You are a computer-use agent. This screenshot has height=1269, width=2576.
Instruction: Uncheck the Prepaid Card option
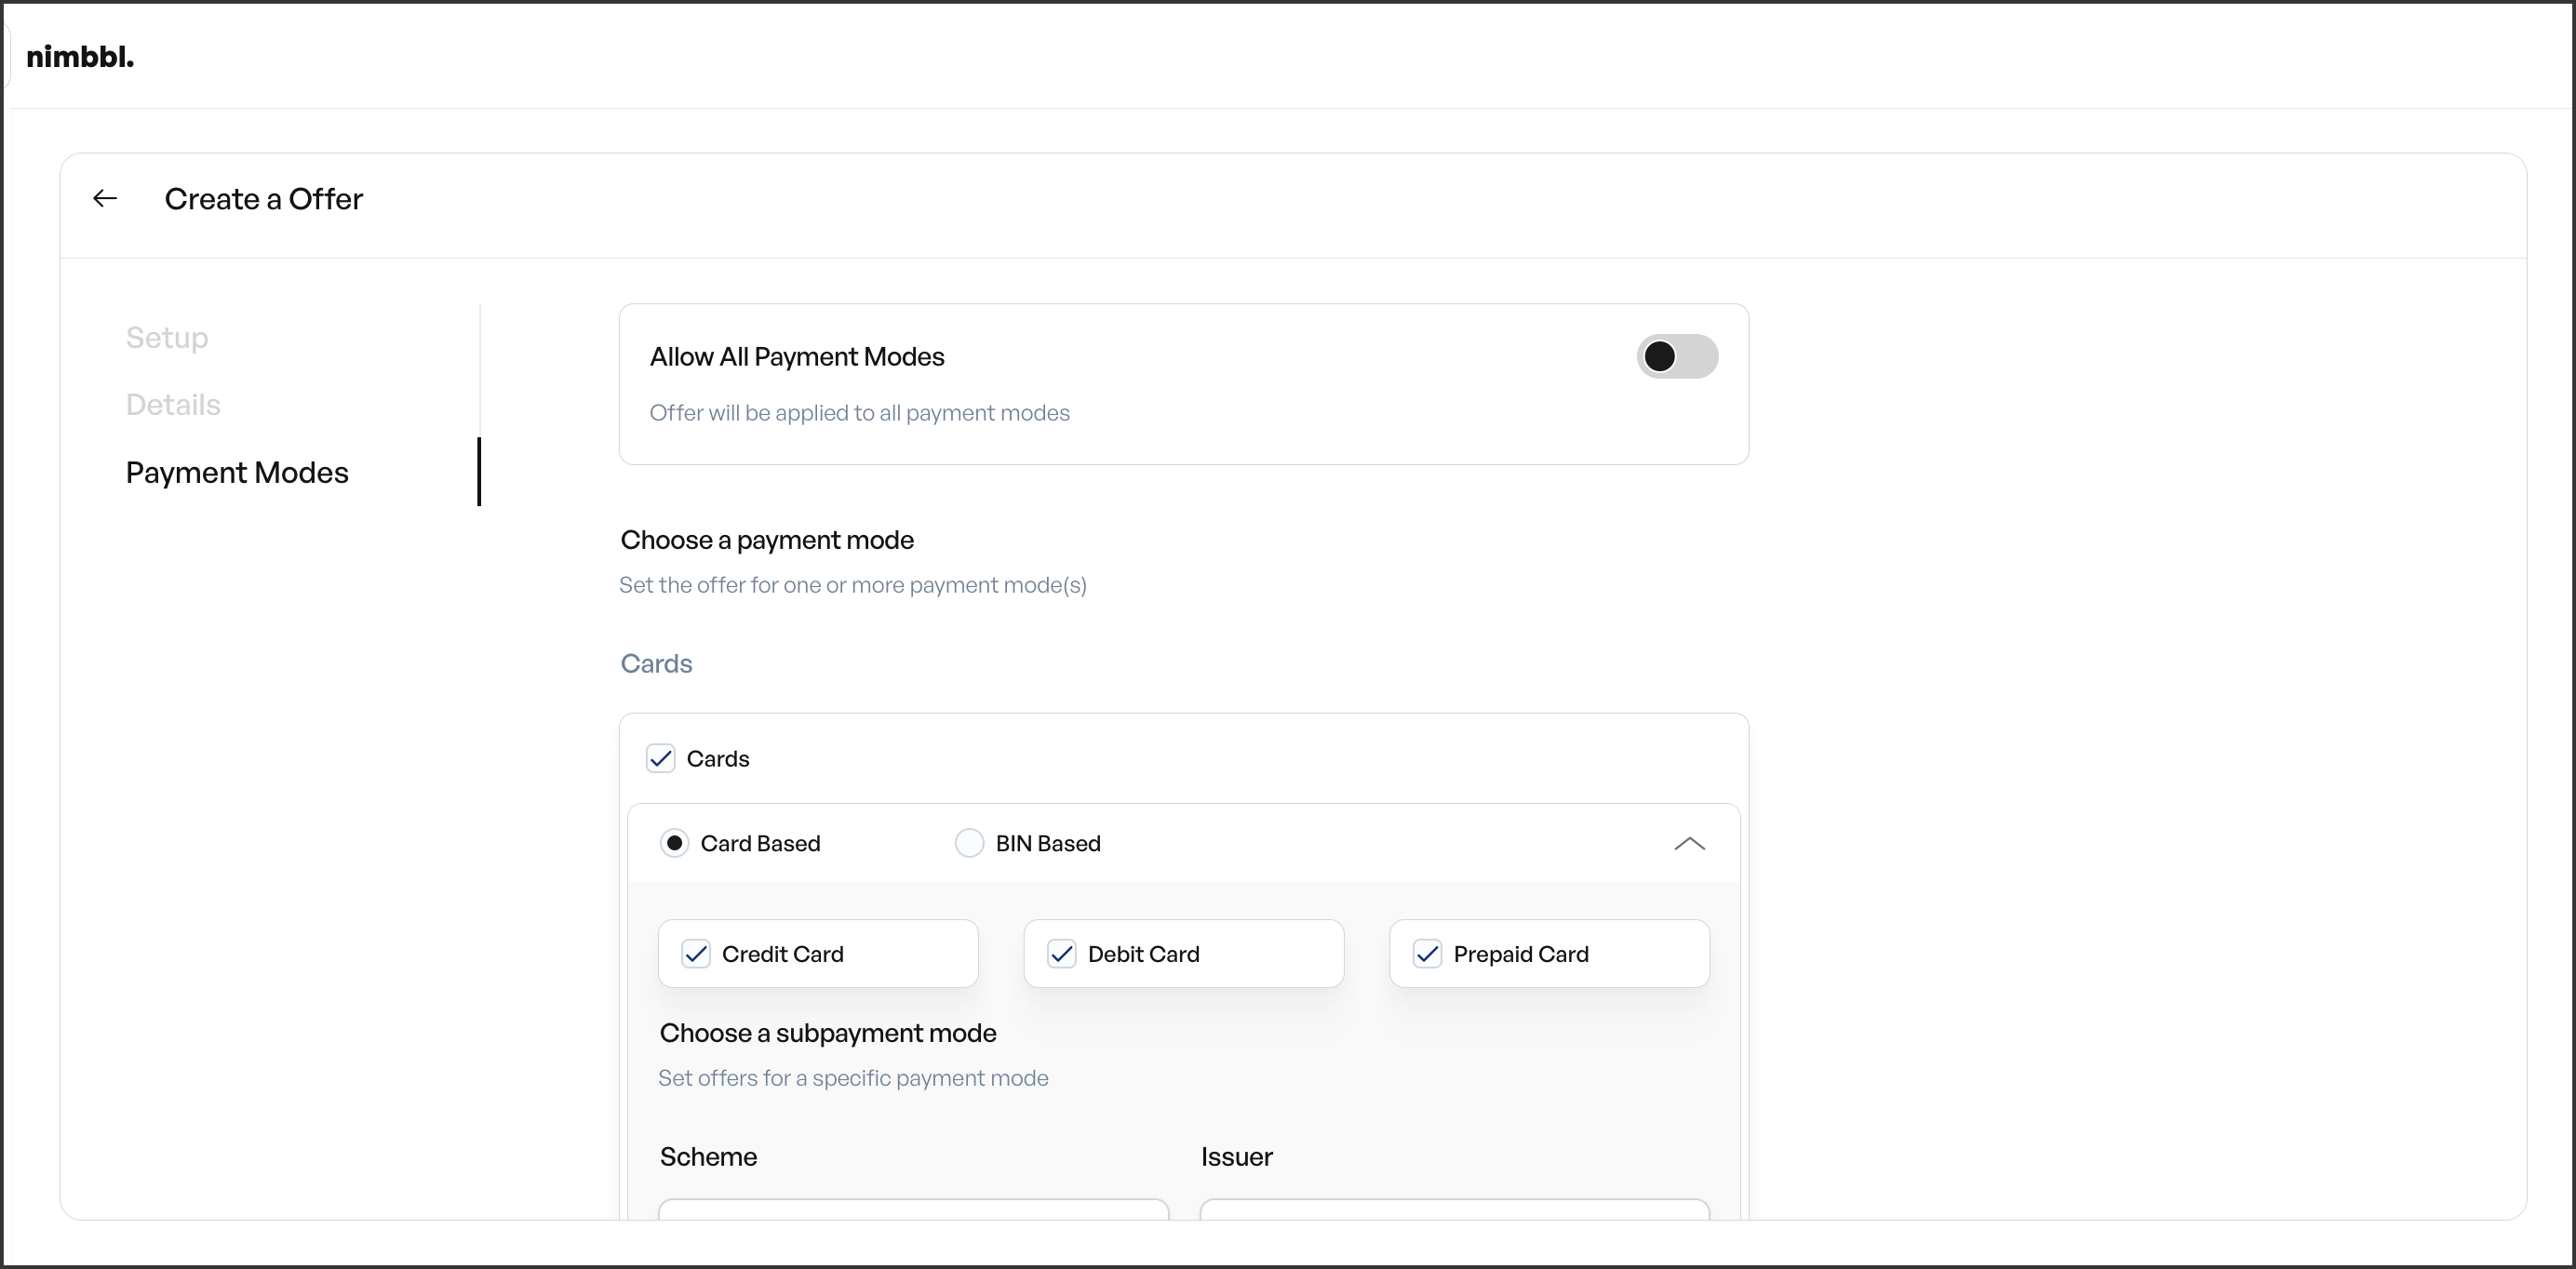(x=1427, y=953)
